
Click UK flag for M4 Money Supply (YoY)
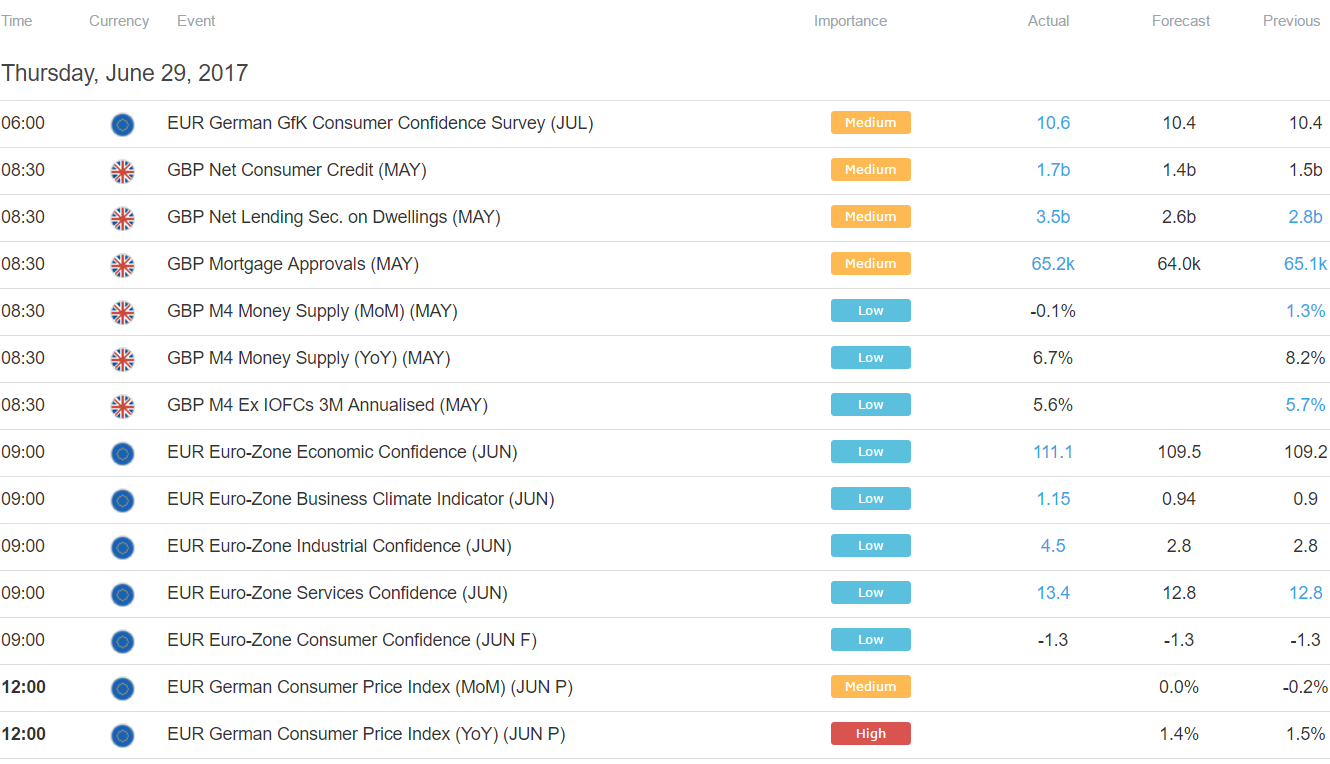coord(122,359)
